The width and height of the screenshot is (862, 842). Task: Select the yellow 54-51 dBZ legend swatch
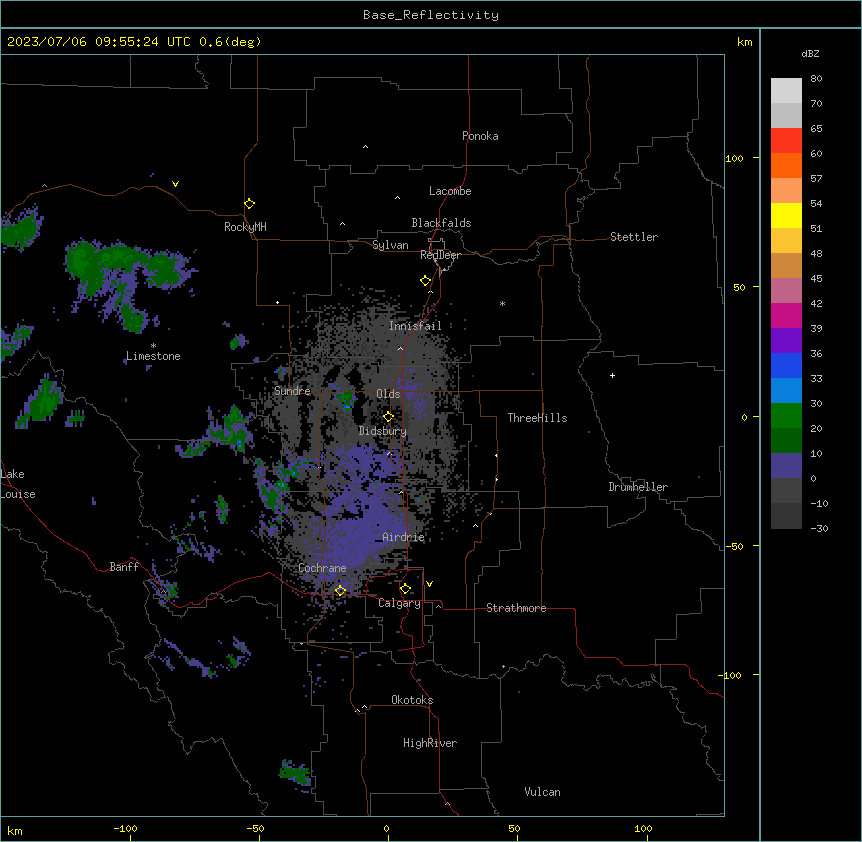coord(786,215)
